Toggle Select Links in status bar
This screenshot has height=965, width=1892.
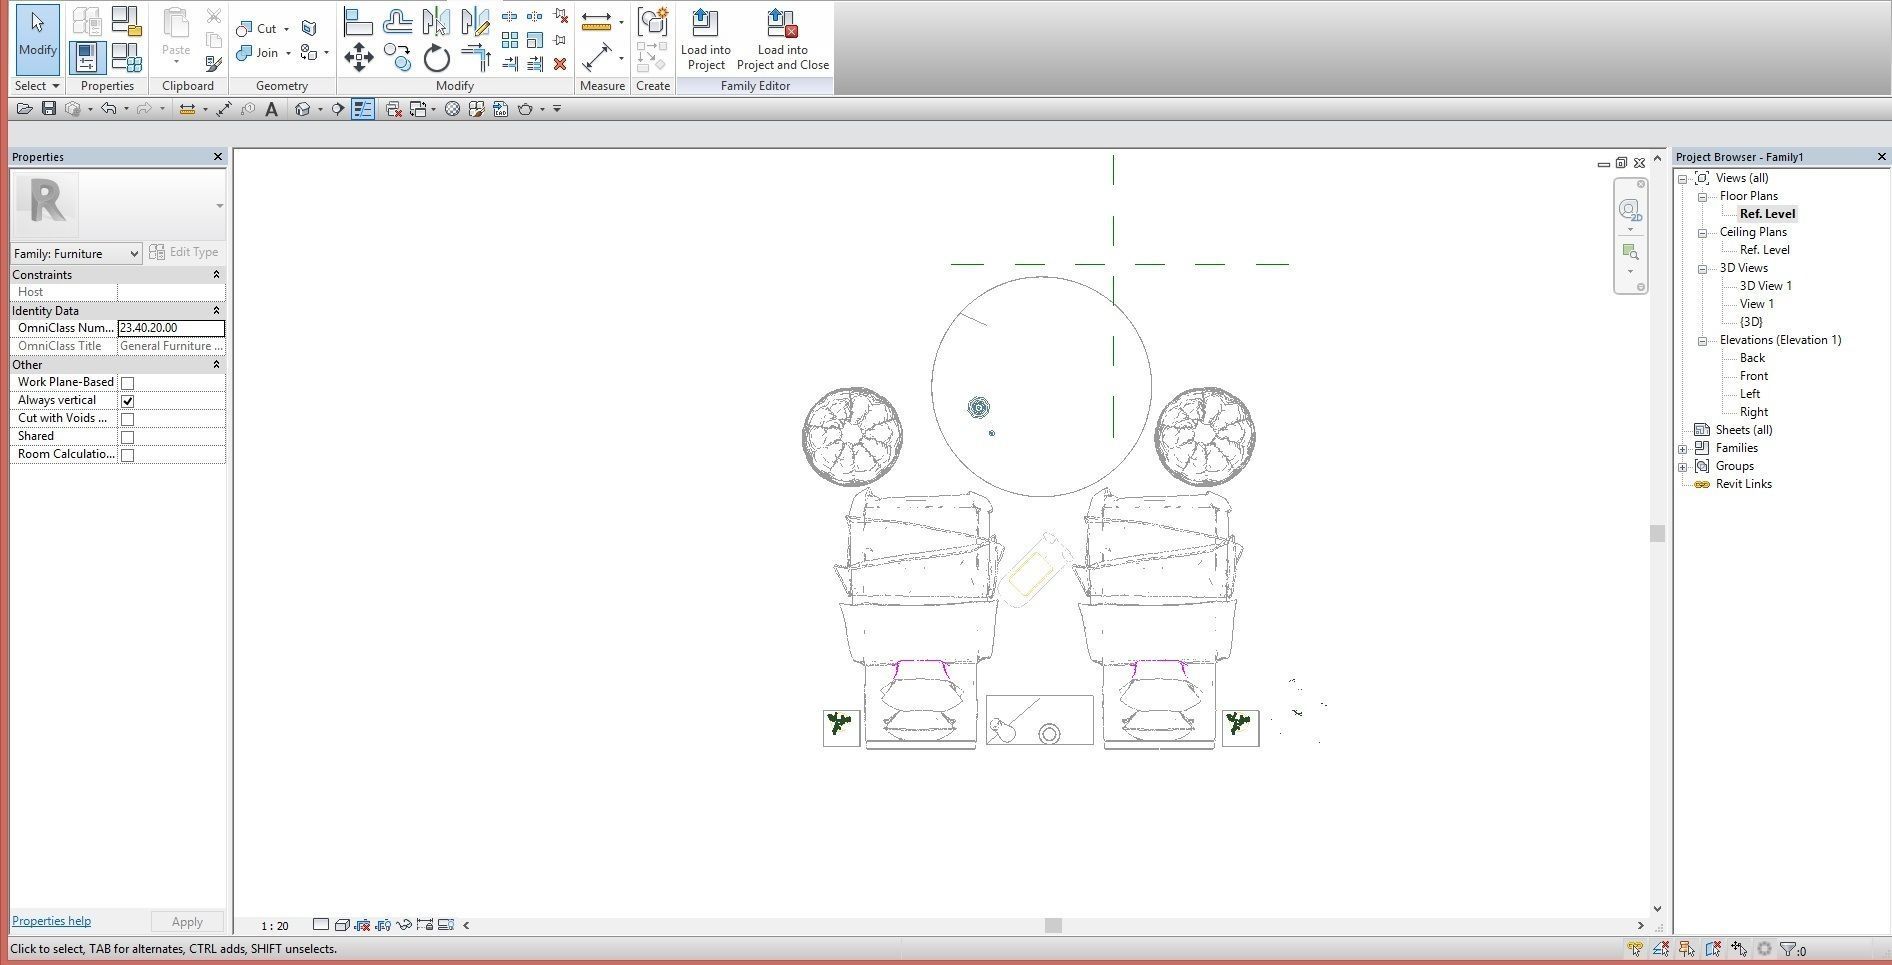(1635, 949)
